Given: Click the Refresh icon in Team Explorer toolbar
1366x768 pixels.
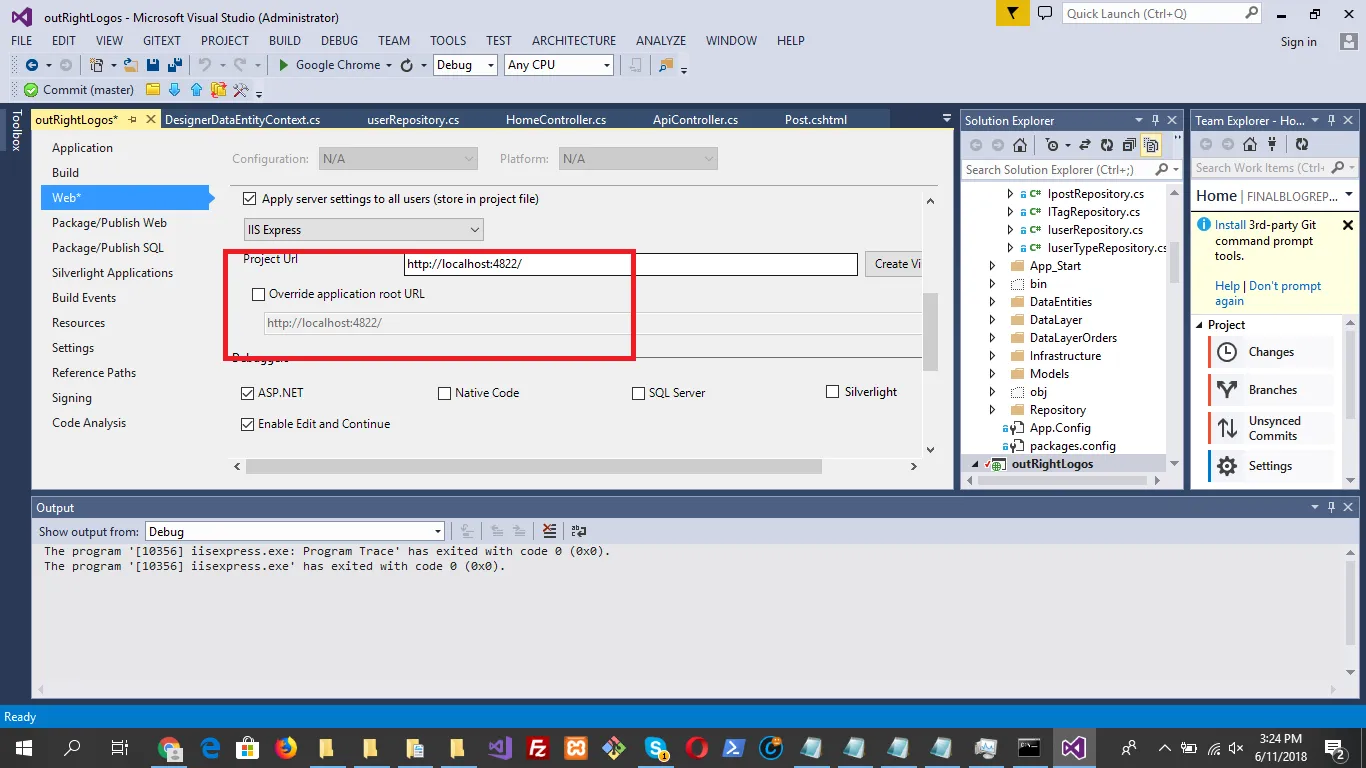Looking at the screenshot, I should coord(1301,144).
